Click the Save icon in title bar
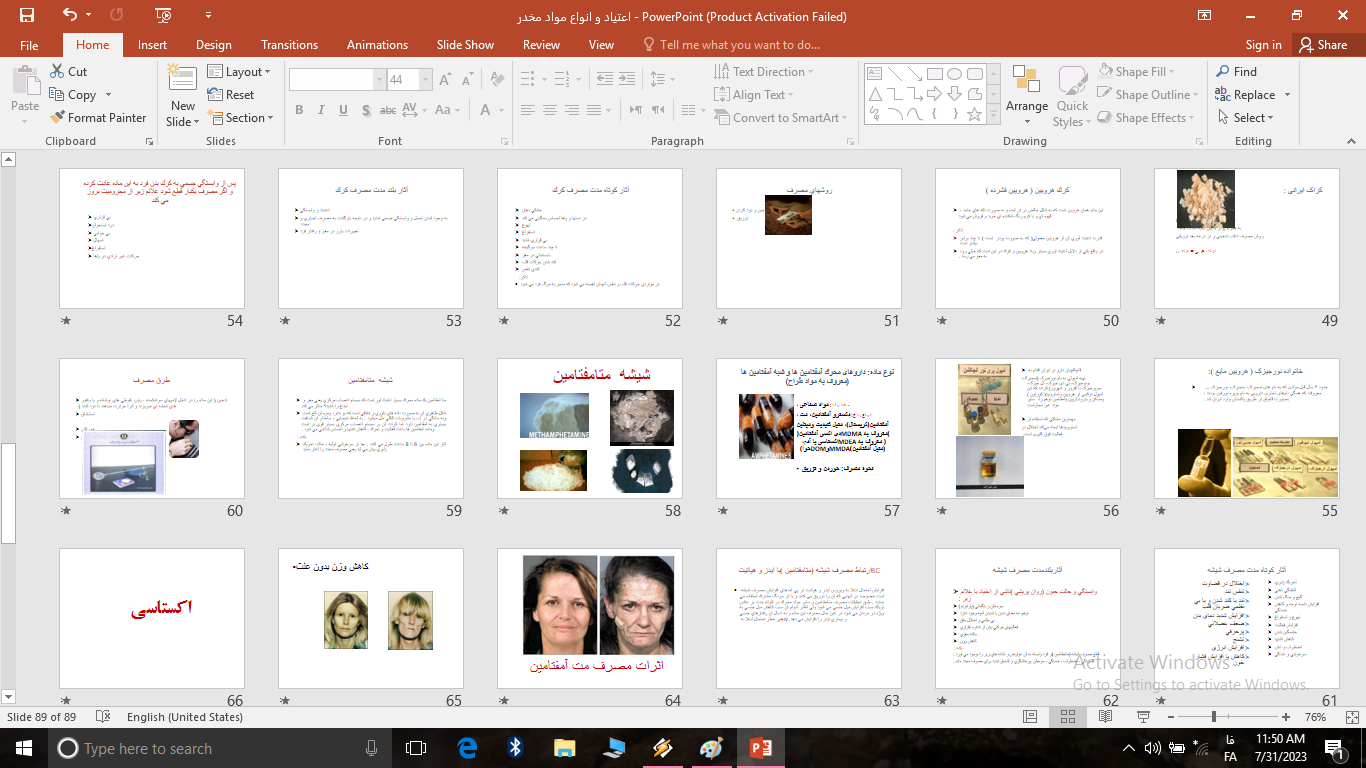Image resolution: width=1366 pixels, height=768 pixels. (27, 15)
